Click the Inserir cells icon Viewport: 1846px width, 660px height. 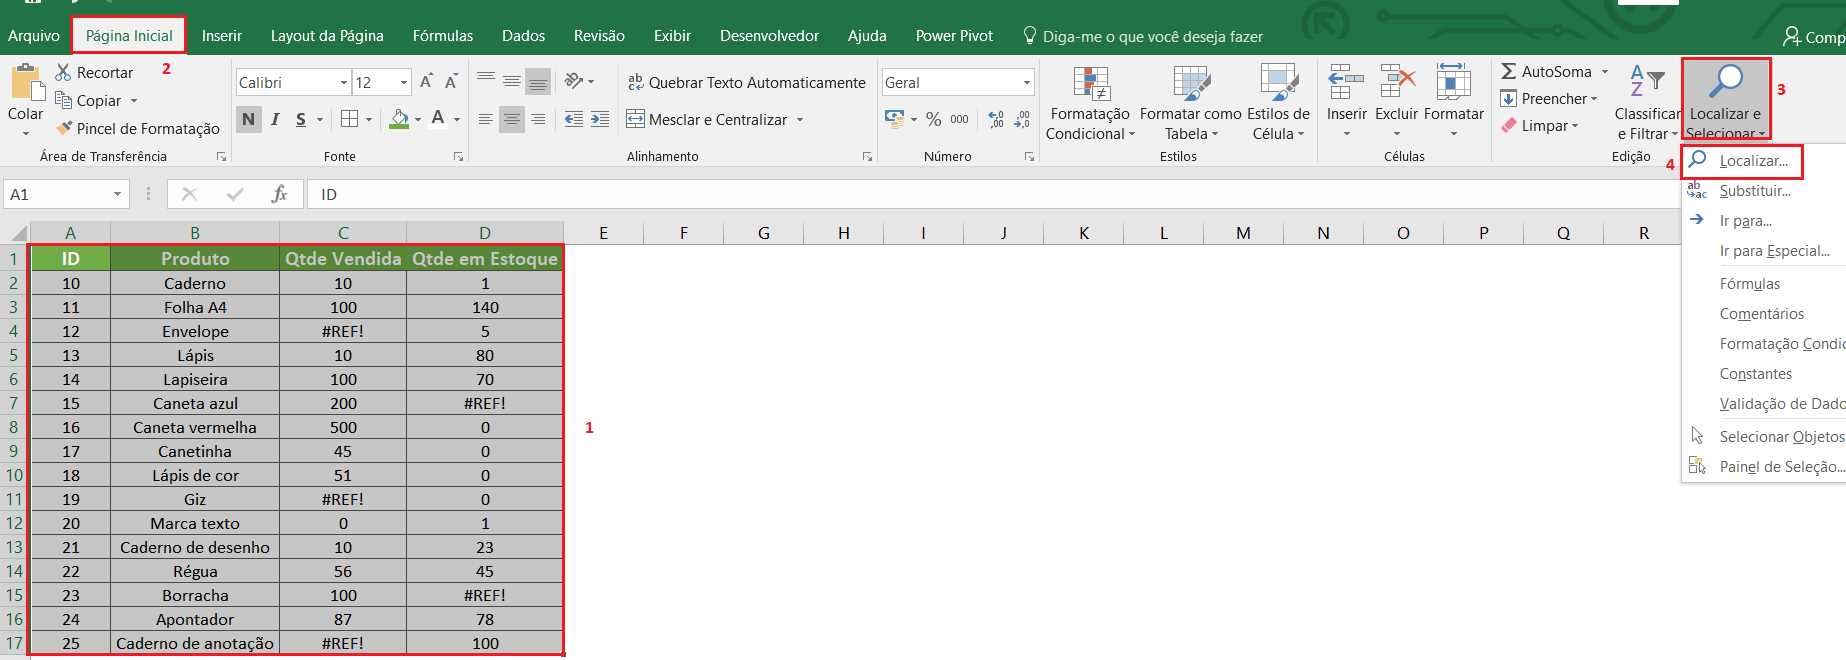1346,82
